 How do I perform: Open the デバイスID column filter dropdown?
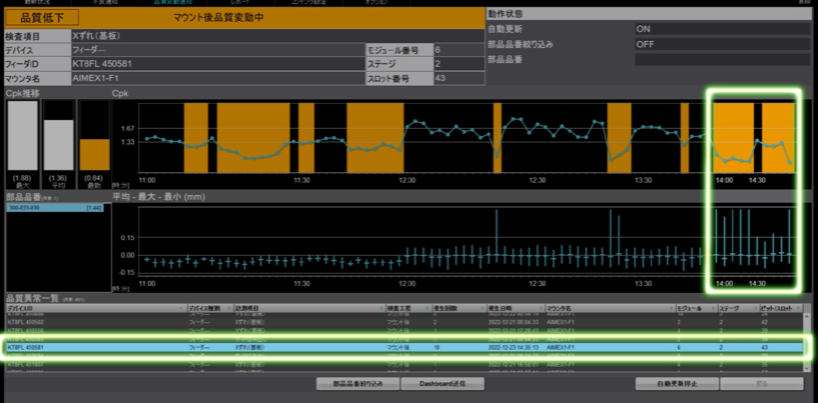181,309
